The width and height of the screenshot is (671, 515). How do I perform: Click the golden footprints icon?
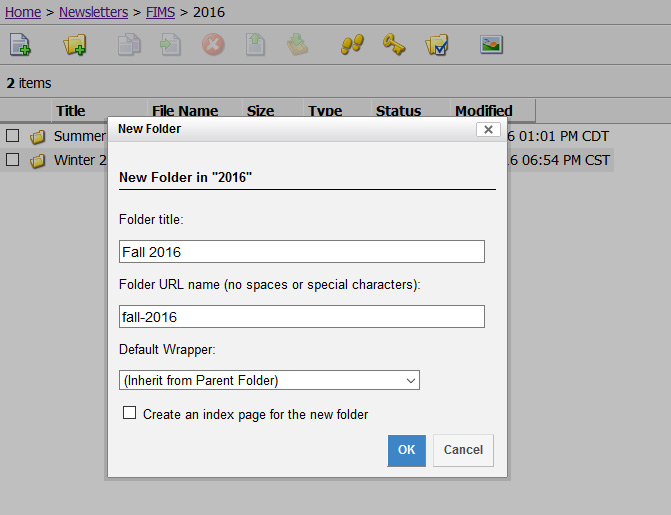352,45
